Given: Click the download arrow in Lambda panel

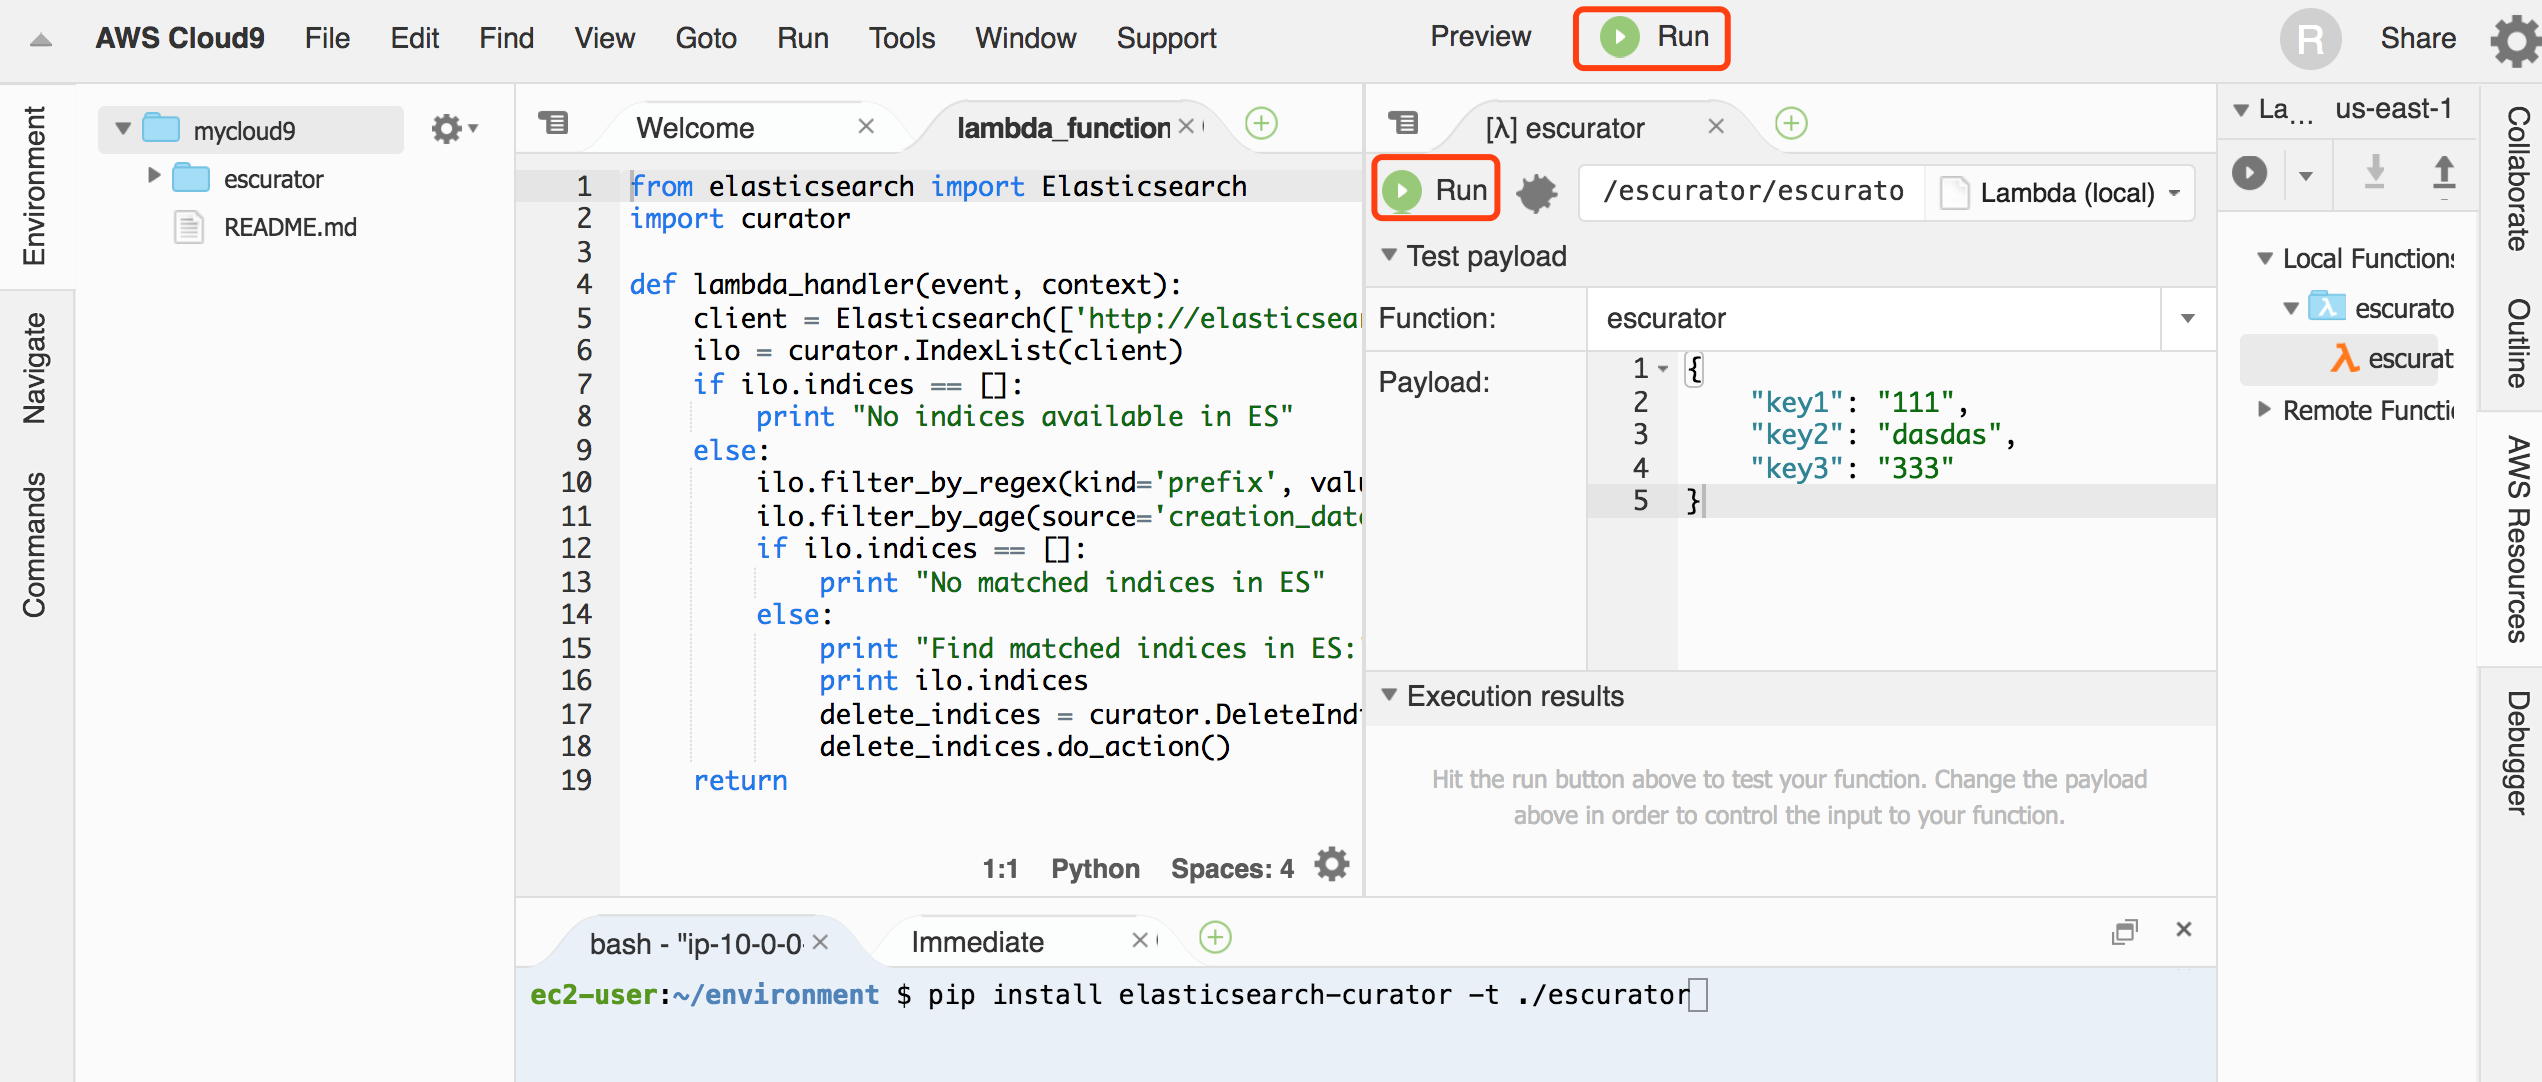Looking at the screenshot, I should coord(2374,174).
